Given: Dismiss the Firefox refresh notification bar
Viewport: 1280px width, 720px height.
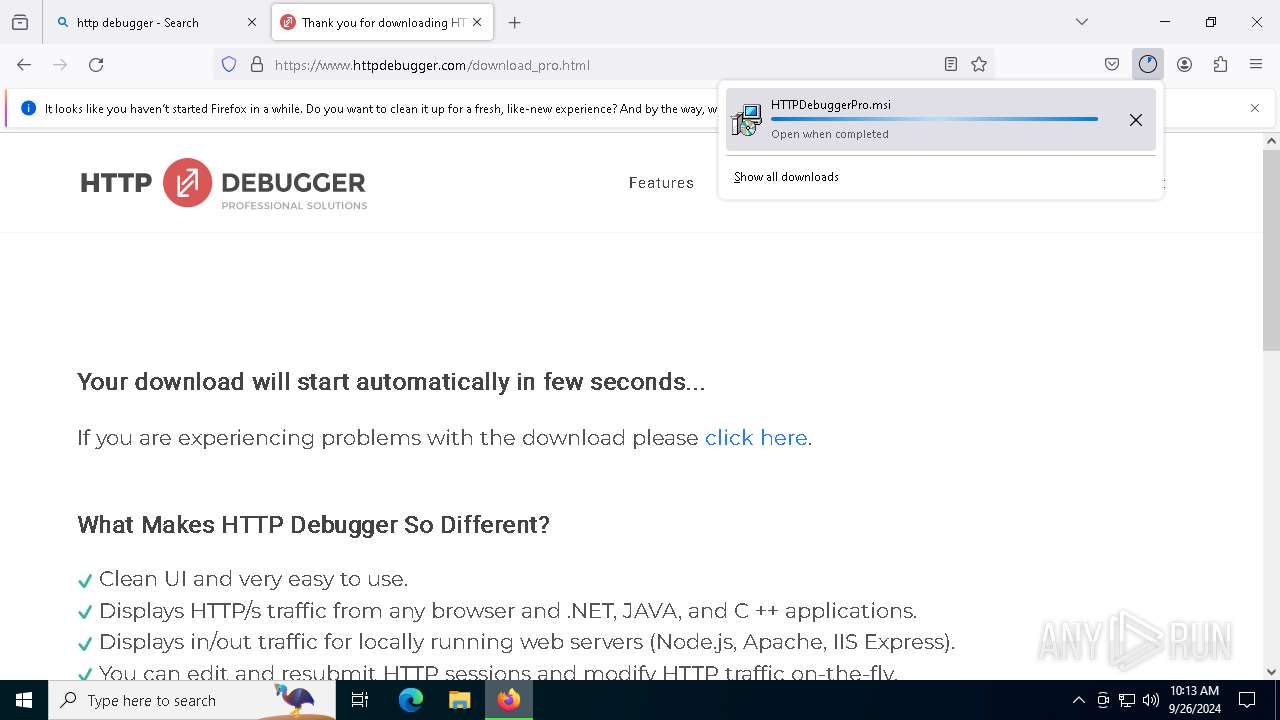Looking at the screenshot, I should point(1255,108).
